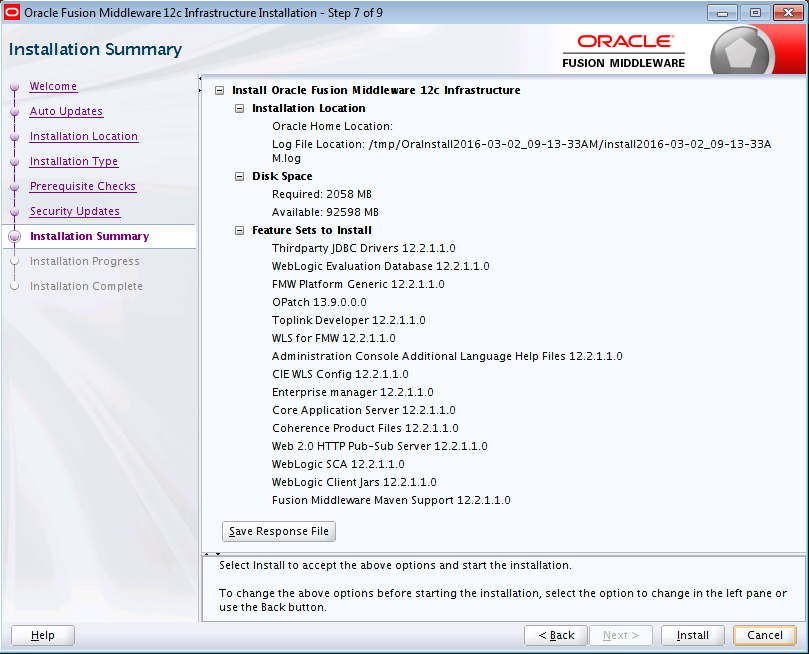Screen dimensions: 809x654
Task: Open Help for the installer
Action: (43, 635)
